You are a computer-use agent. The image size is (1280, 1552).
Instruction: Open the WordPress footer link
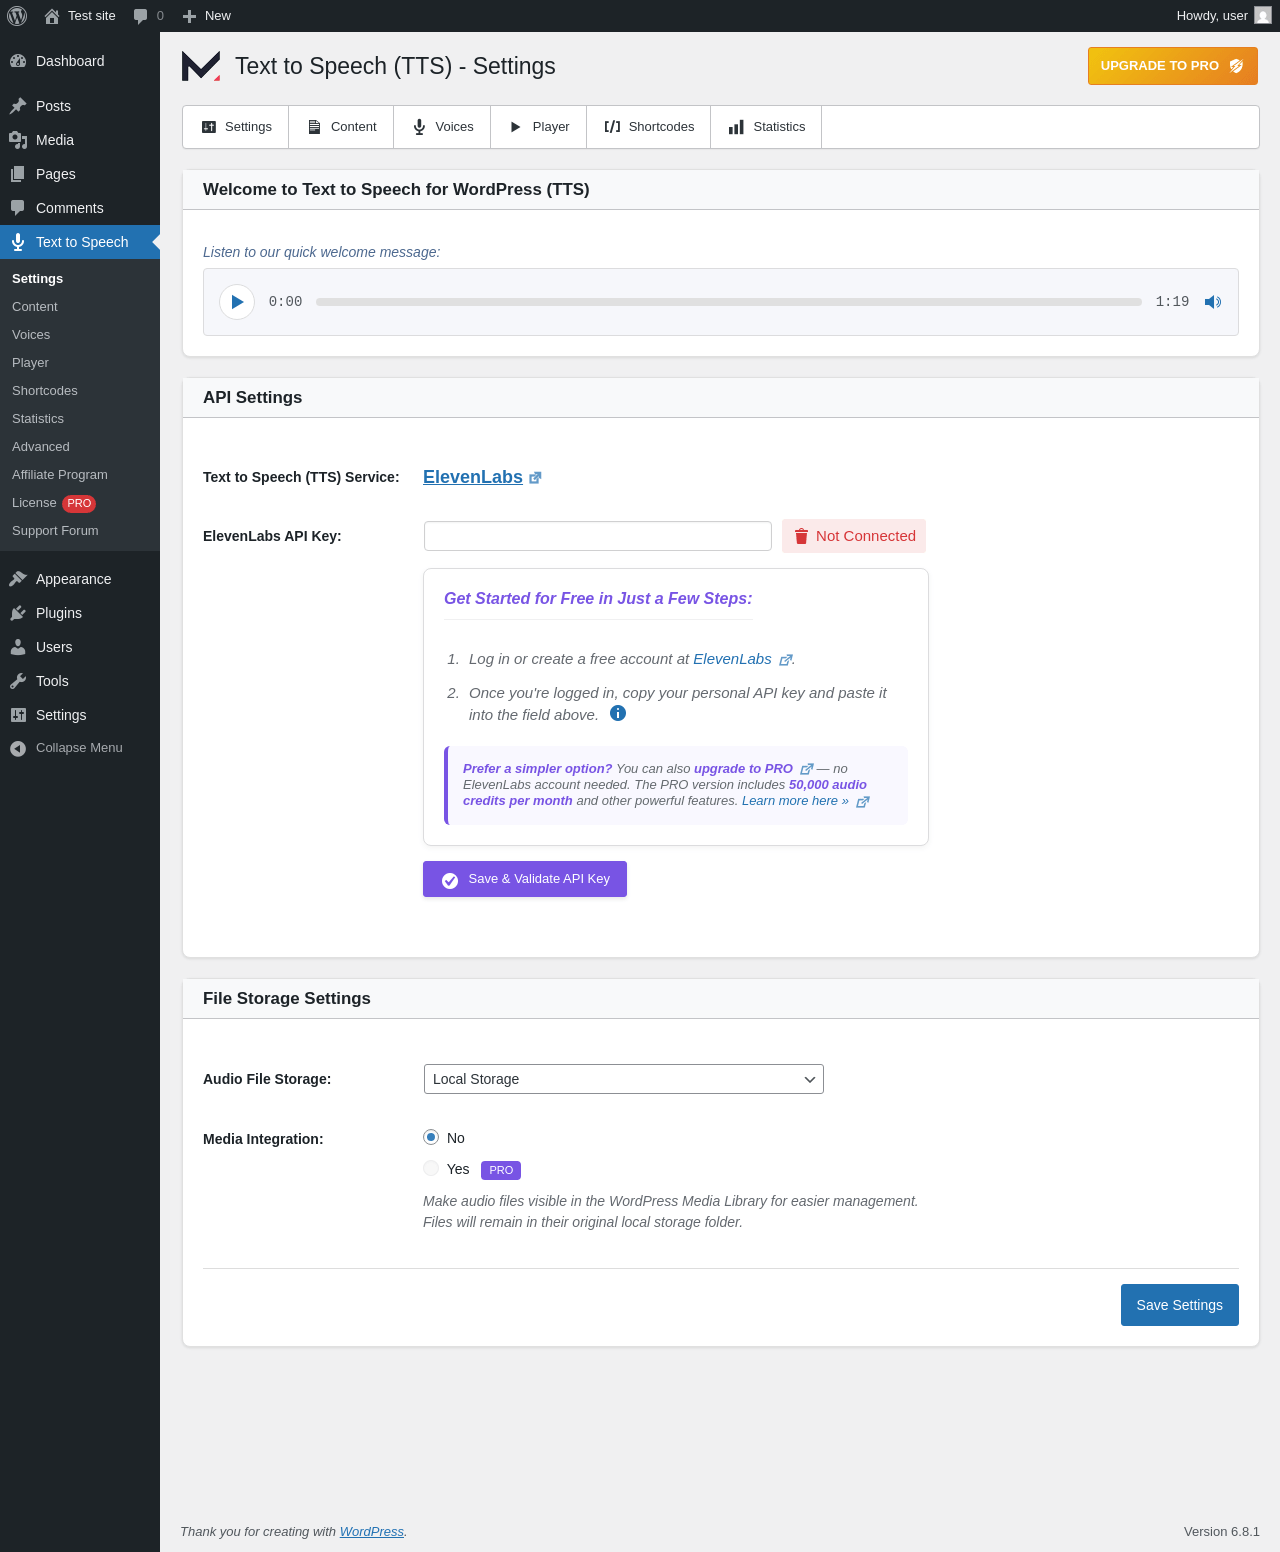372,1532
